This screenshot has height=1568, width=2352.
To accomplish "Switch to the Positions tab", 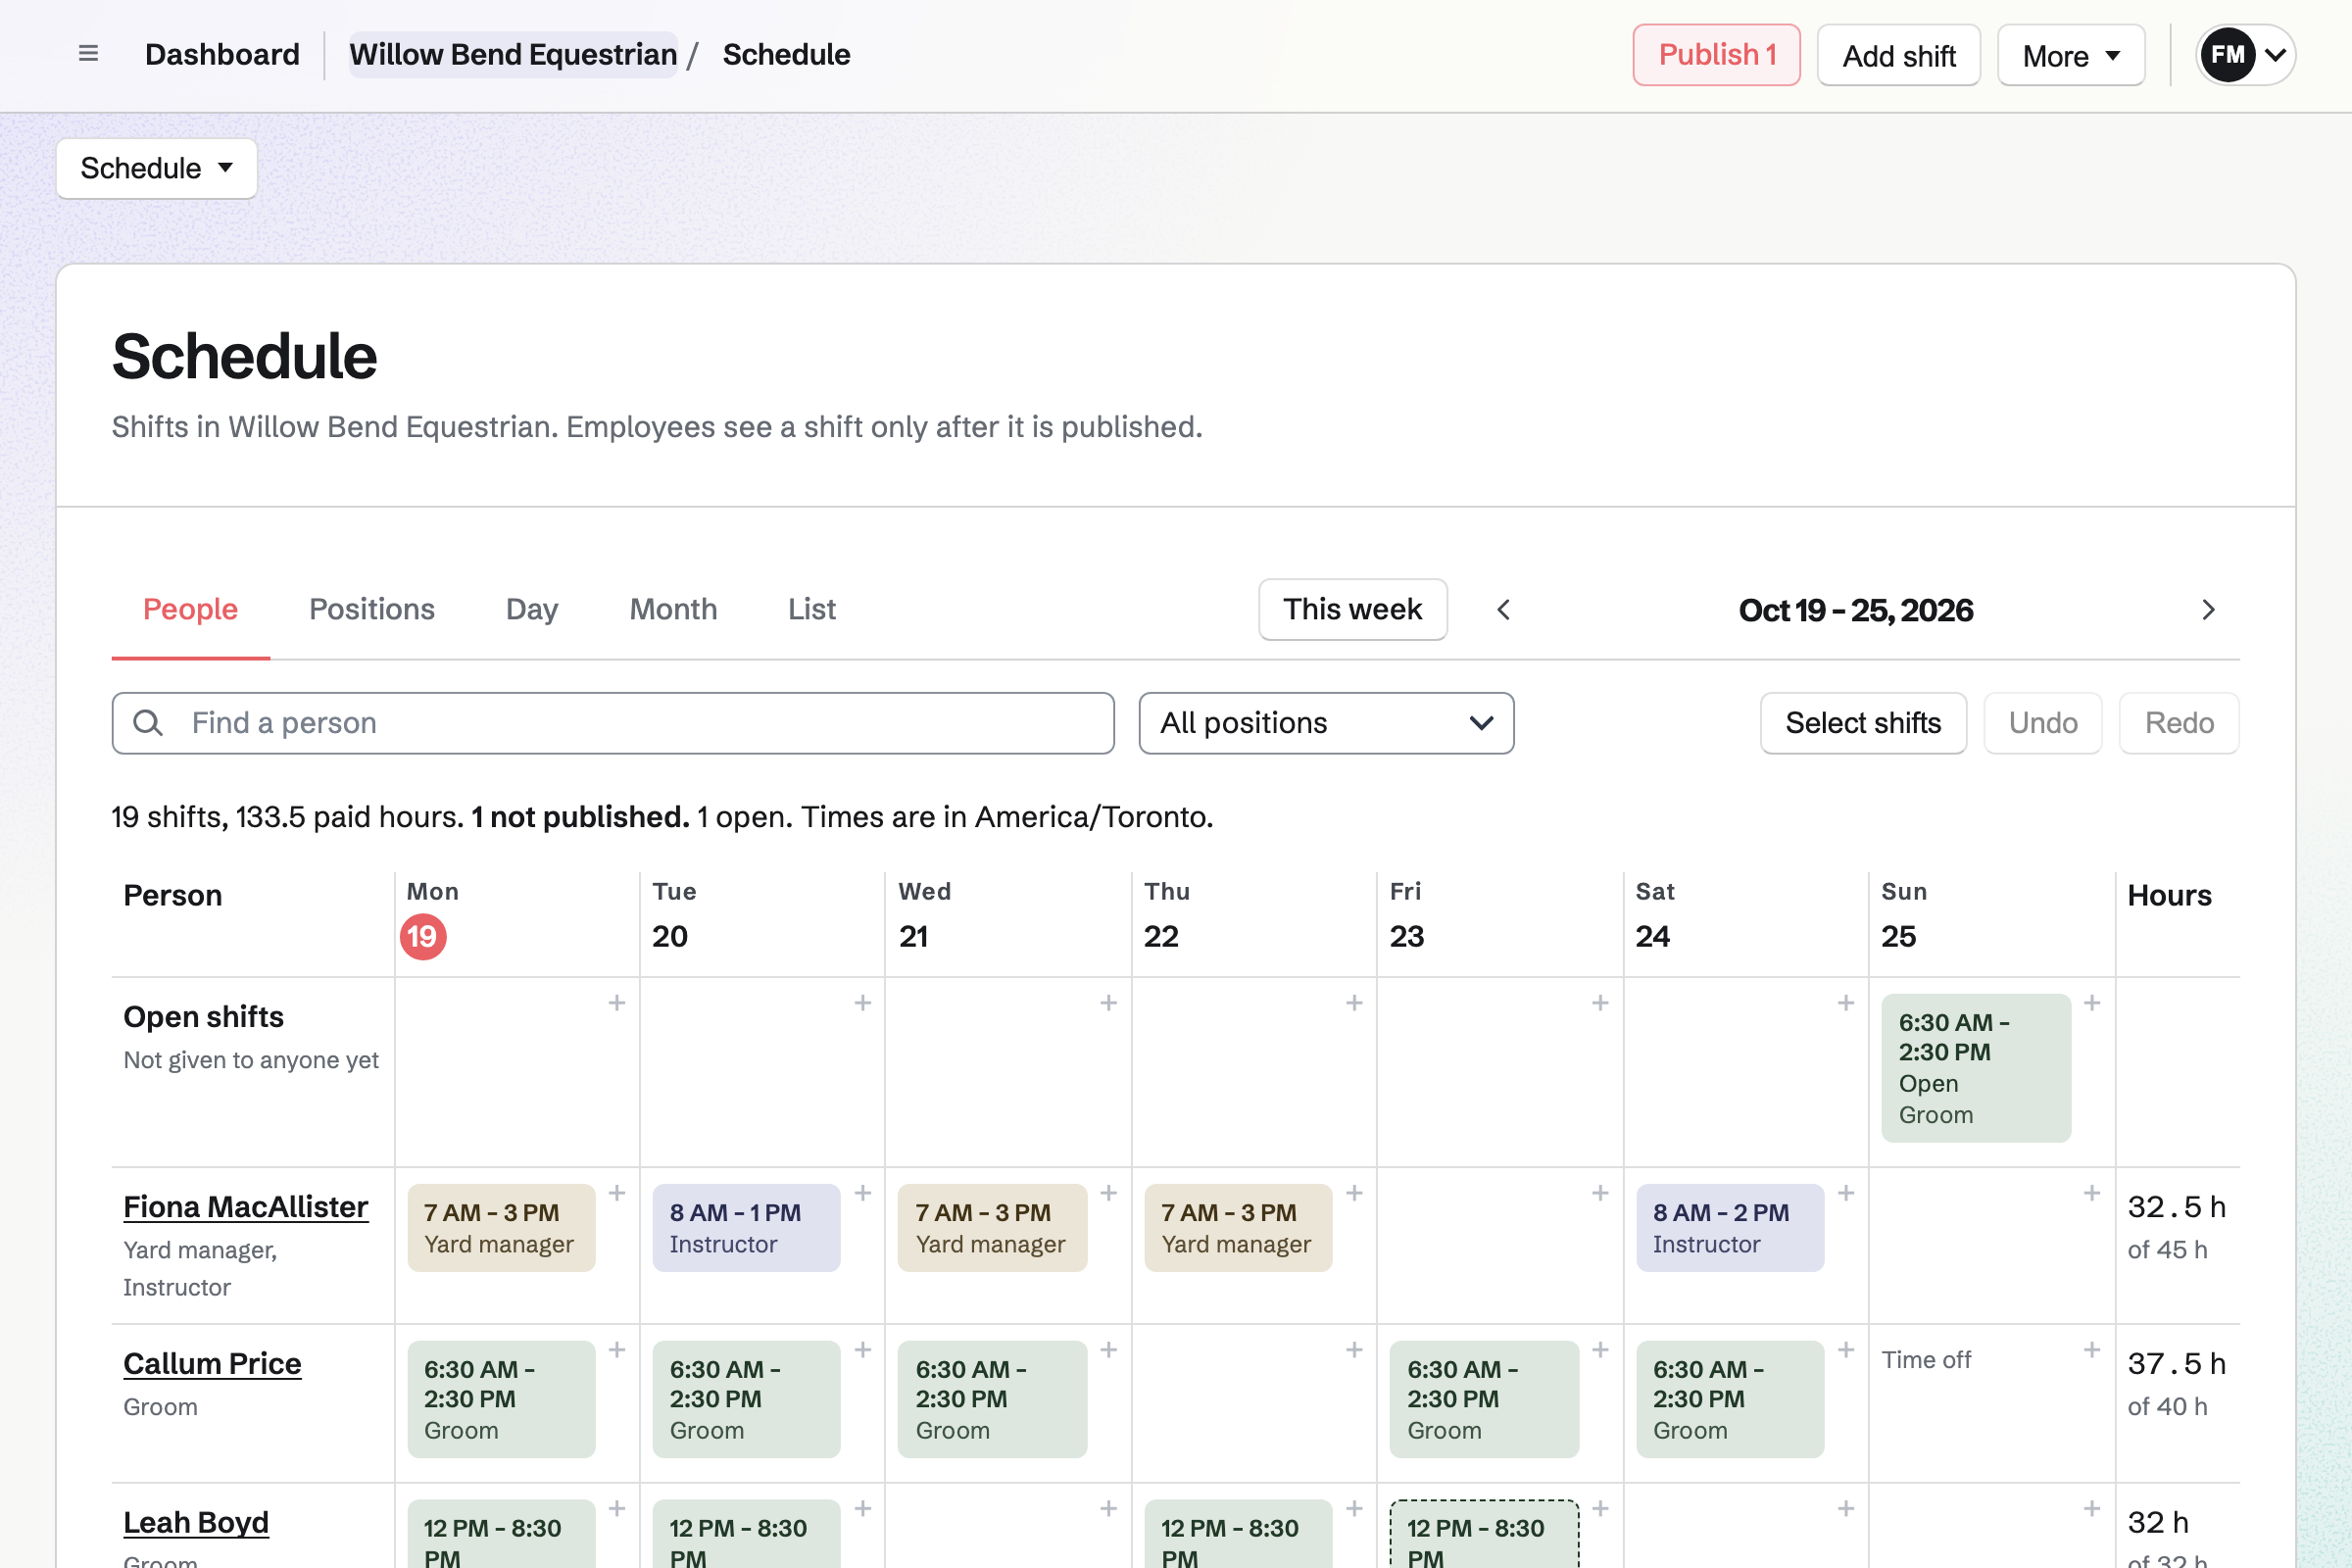I will click(372, 609).
